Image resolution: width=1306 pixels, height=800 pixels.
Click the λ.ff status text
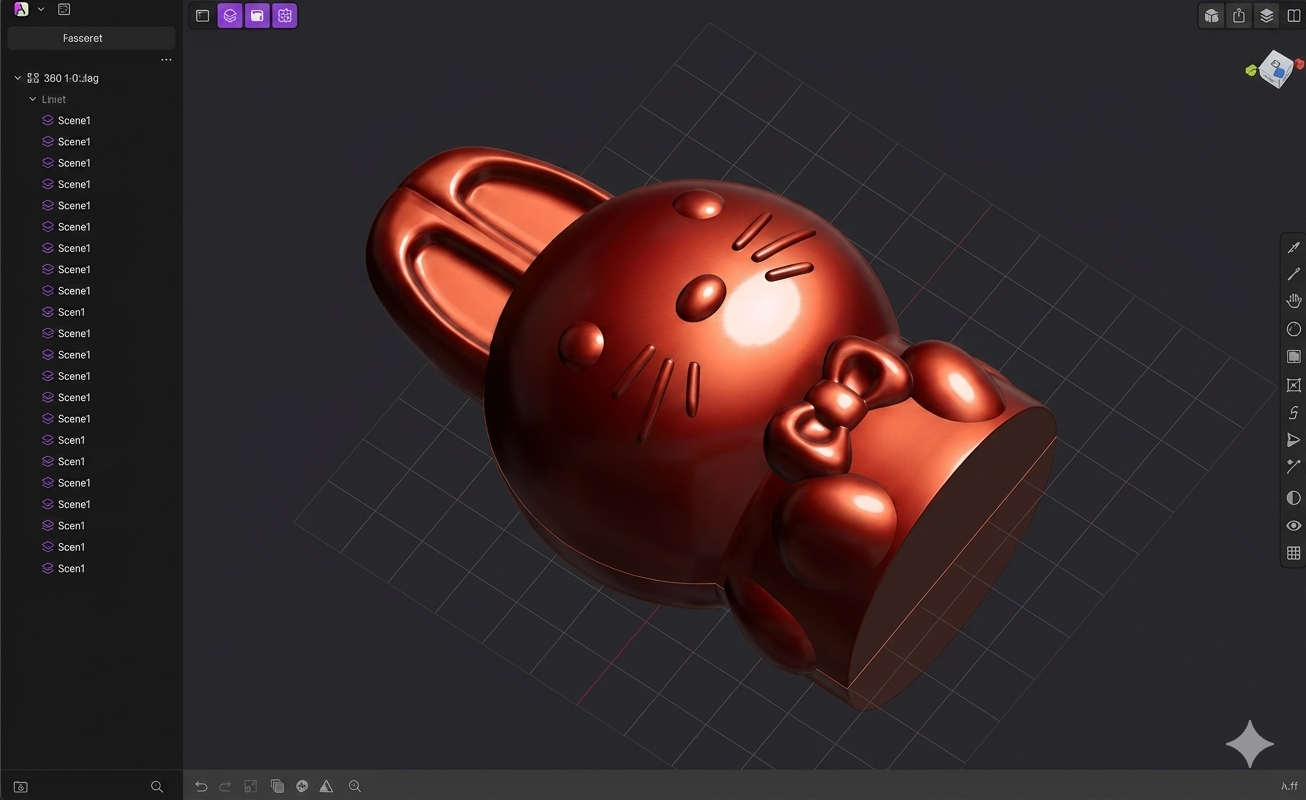1290,787
